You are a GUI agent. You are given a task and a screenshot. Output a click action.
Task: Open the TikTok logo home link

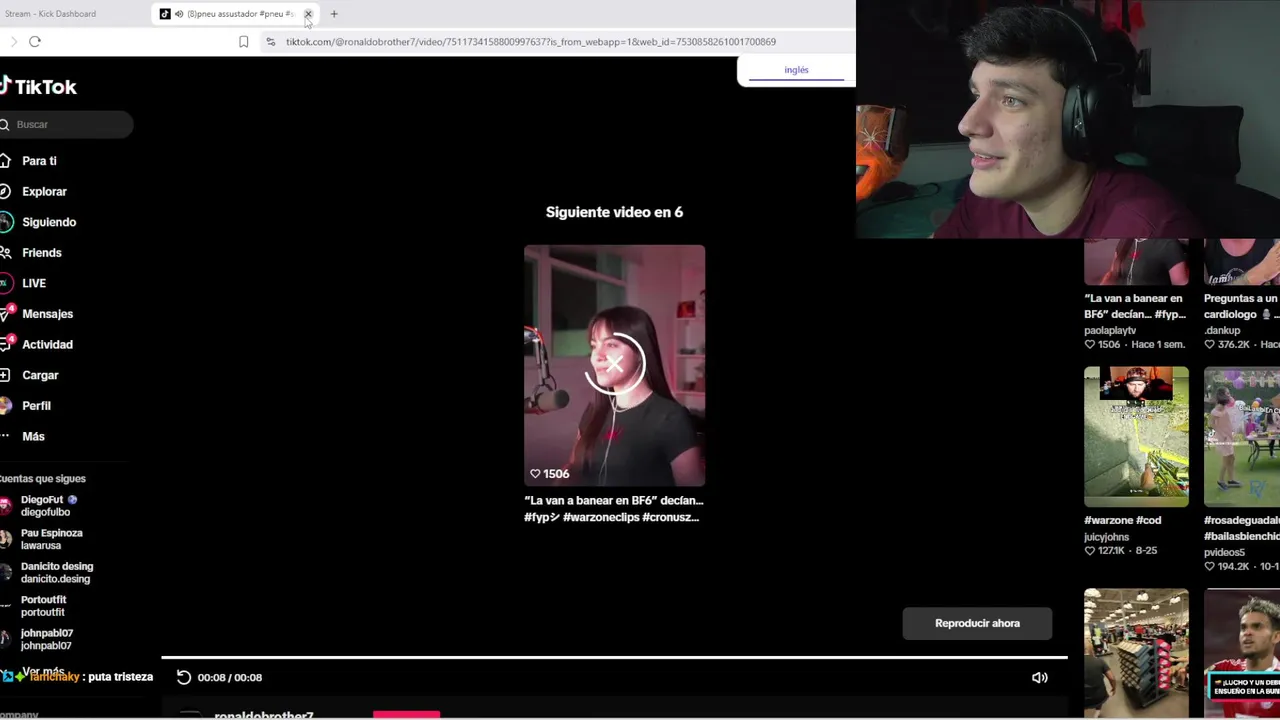click(x=39, y=87)
